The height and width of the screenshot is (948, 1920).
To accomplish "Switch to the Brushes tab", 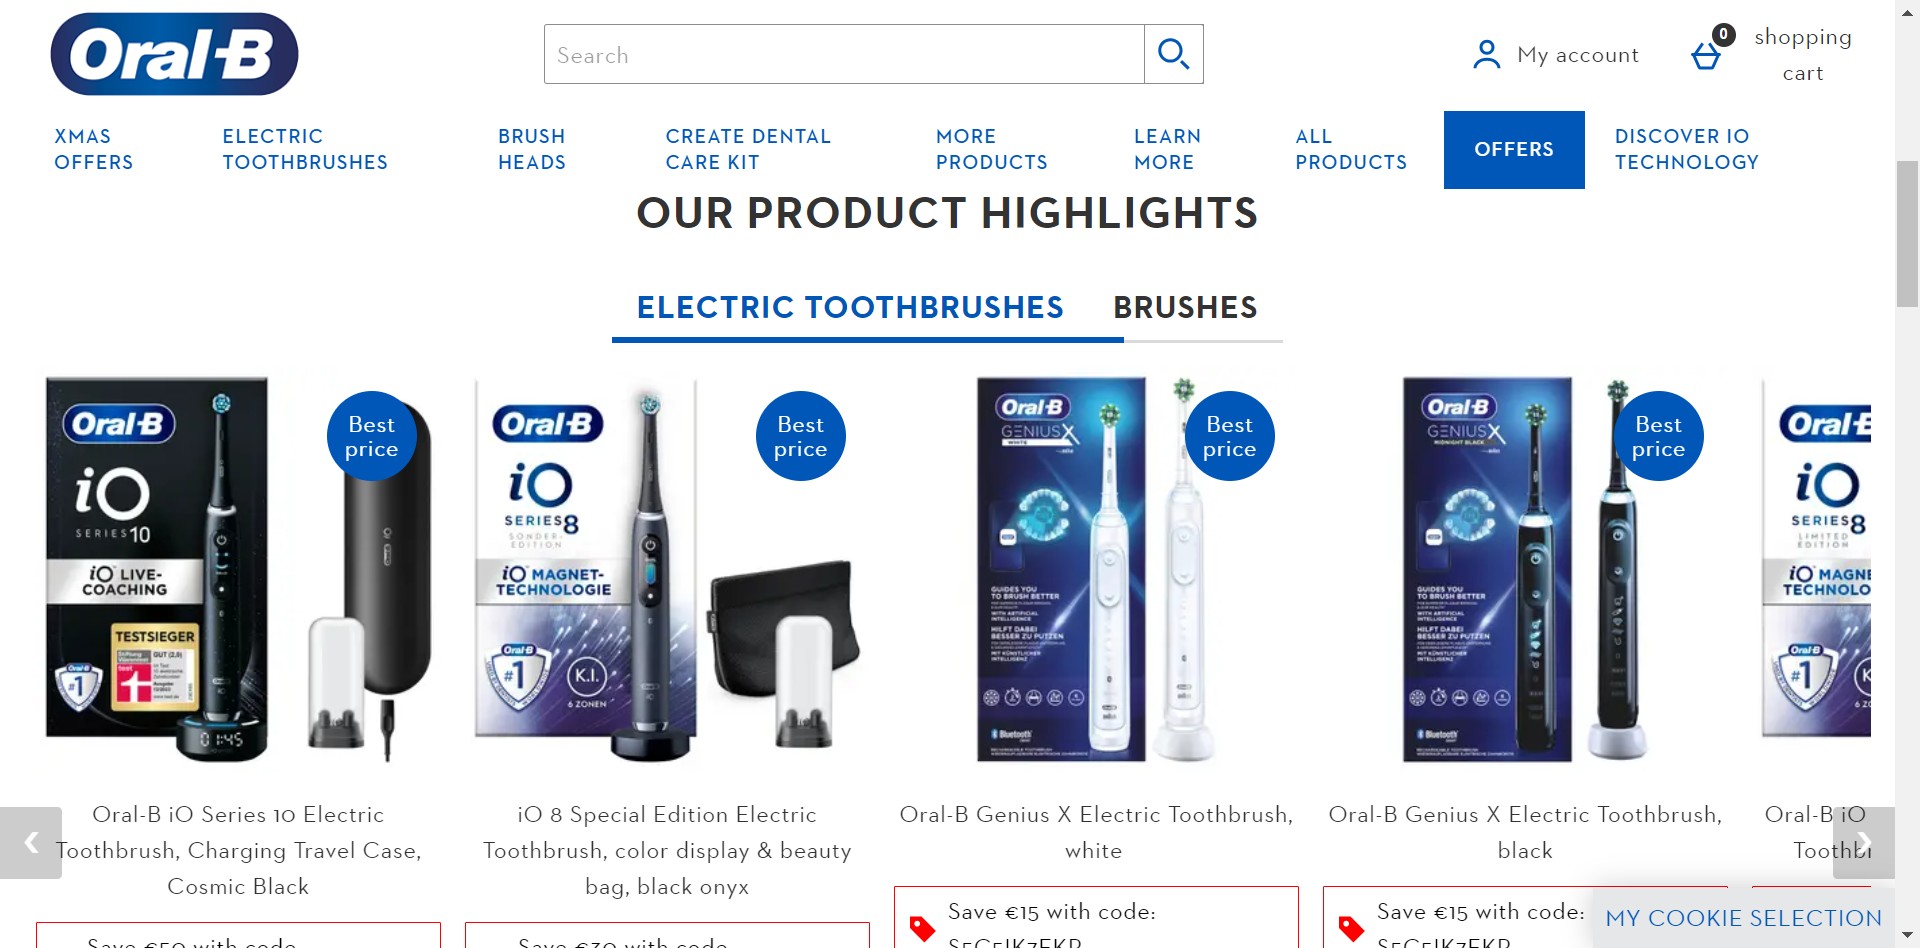I will coord(1185,307).
